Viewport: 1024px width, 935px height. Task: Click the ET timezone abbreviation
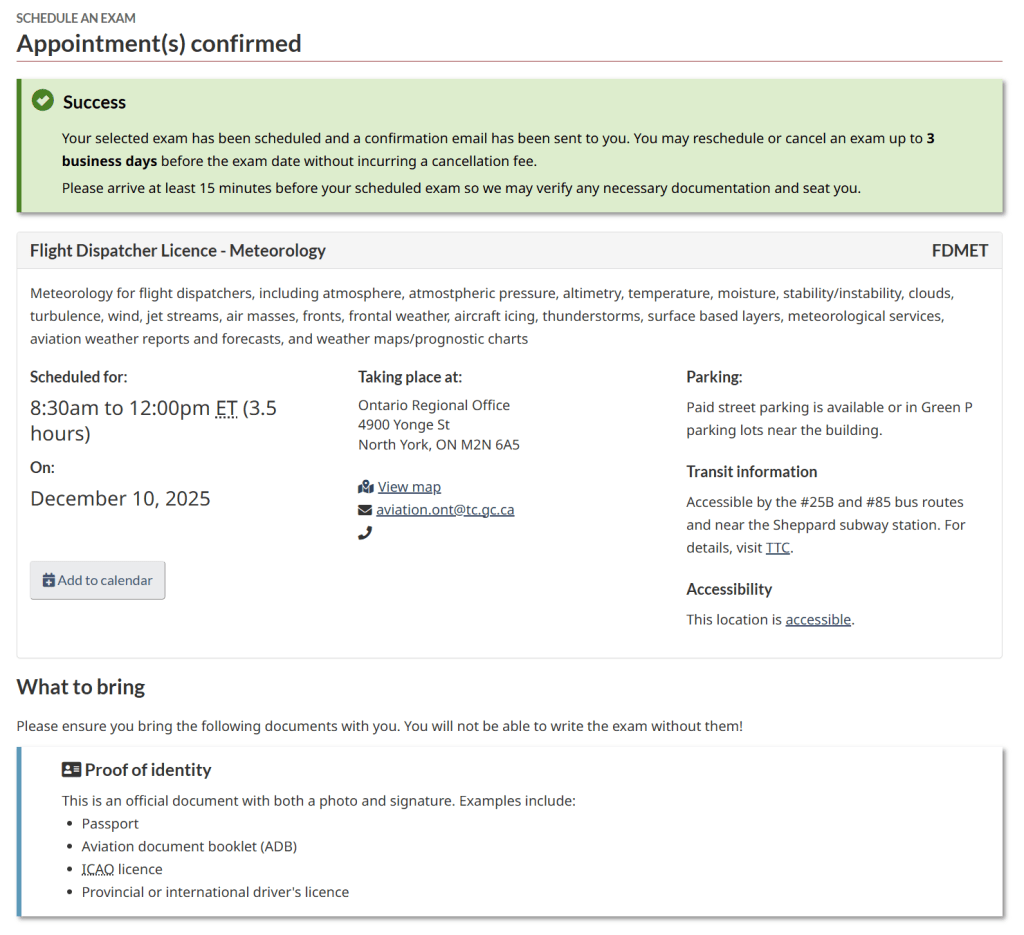pos(226,408)
